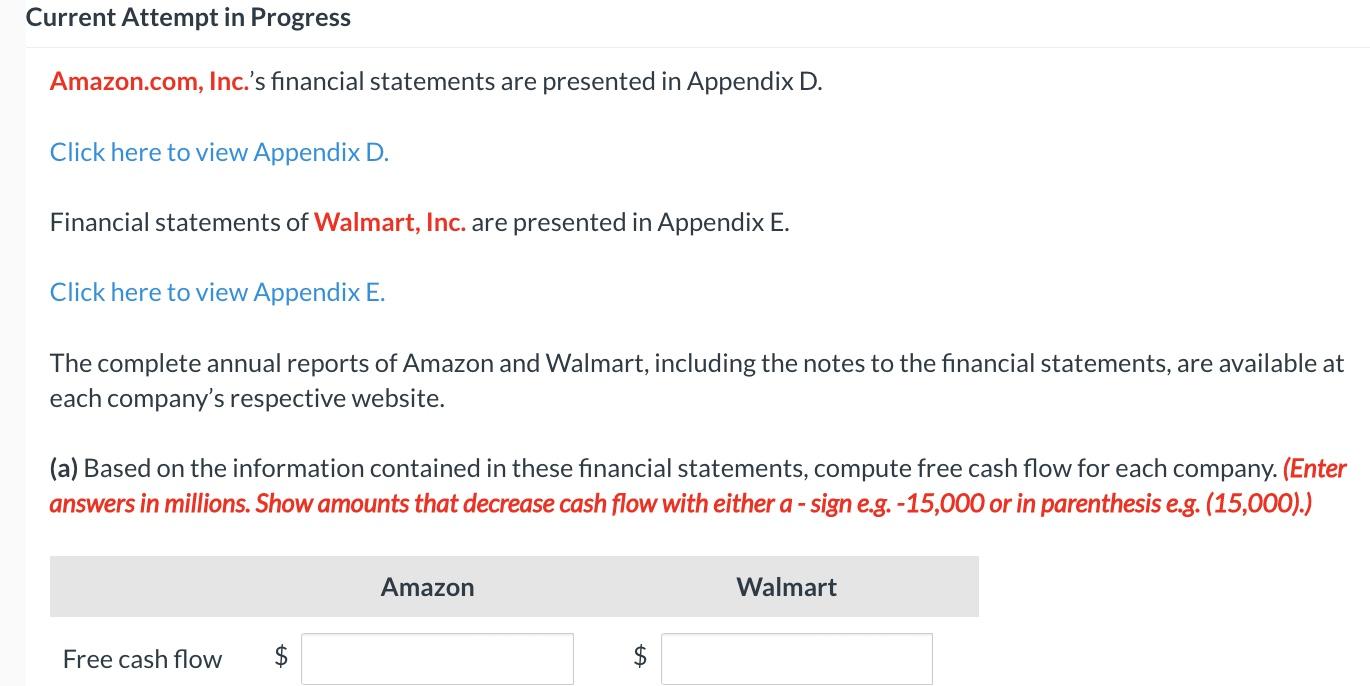Click the dollar sign before the Amazon field
Image resolution: width=1370 pixels, height=686 pixels.
click(281, 658)
